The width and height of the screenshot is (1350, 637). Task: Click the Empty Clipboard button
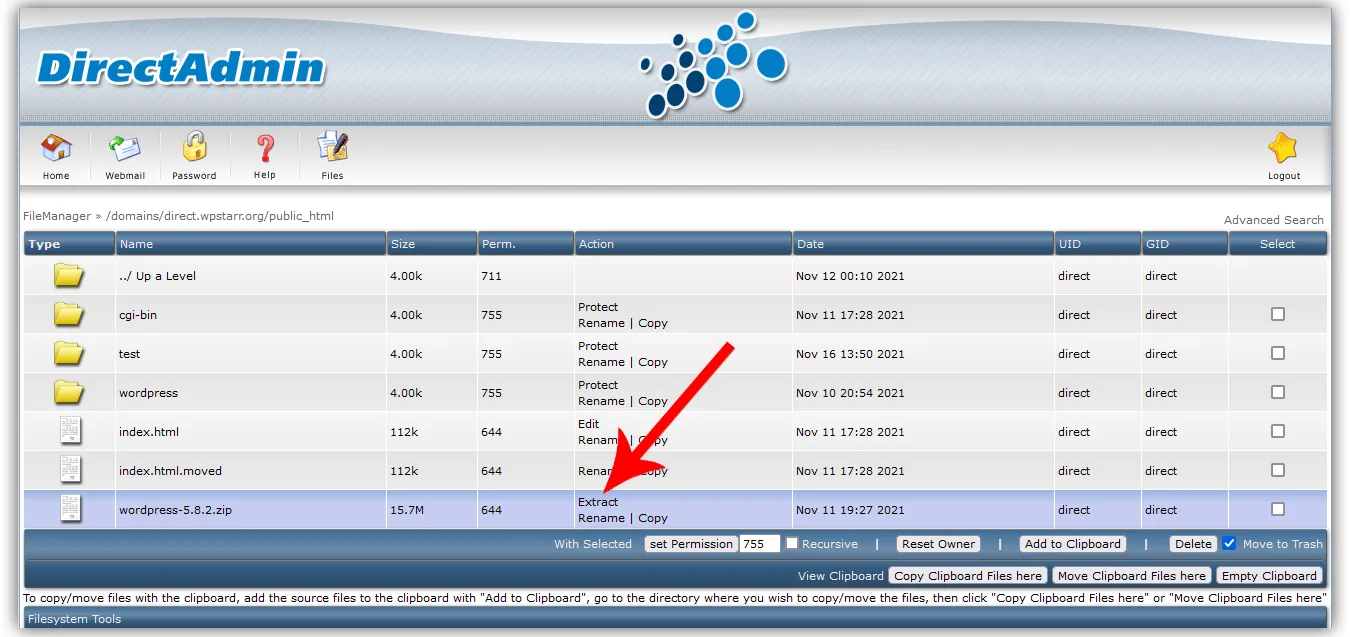tap(1269, 575)
